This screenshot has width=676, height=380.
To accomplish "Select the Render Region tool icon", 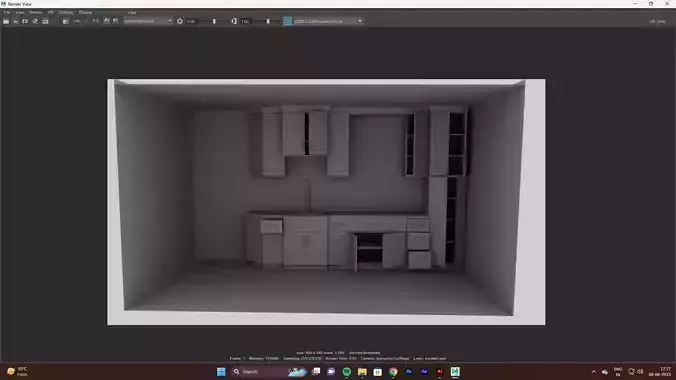I will click(x=16, y=21).
